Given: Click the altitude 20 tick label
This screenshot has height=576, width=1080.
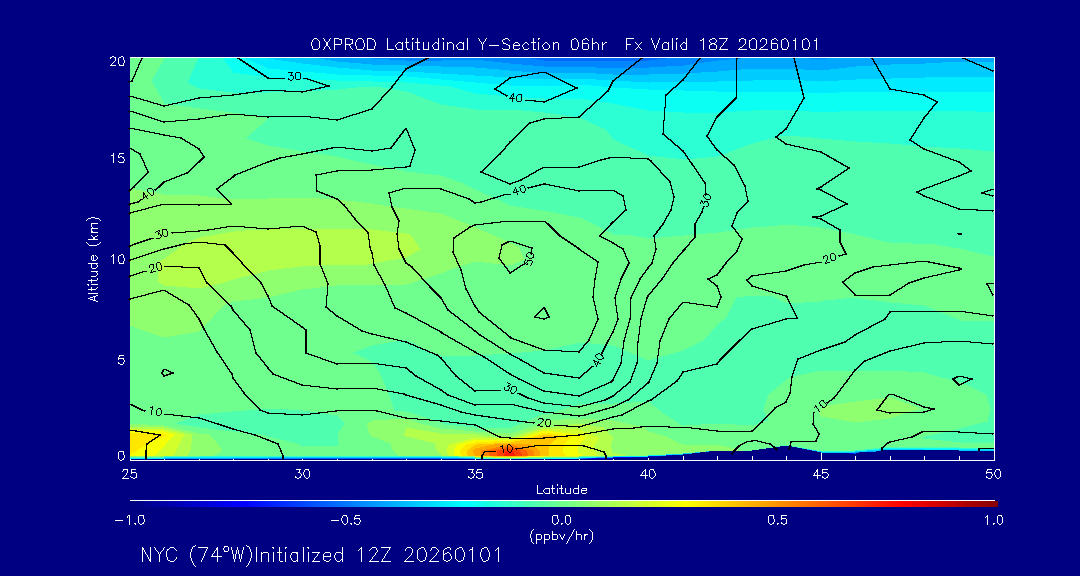Looking at the screenshot, I should click(115, 61).
